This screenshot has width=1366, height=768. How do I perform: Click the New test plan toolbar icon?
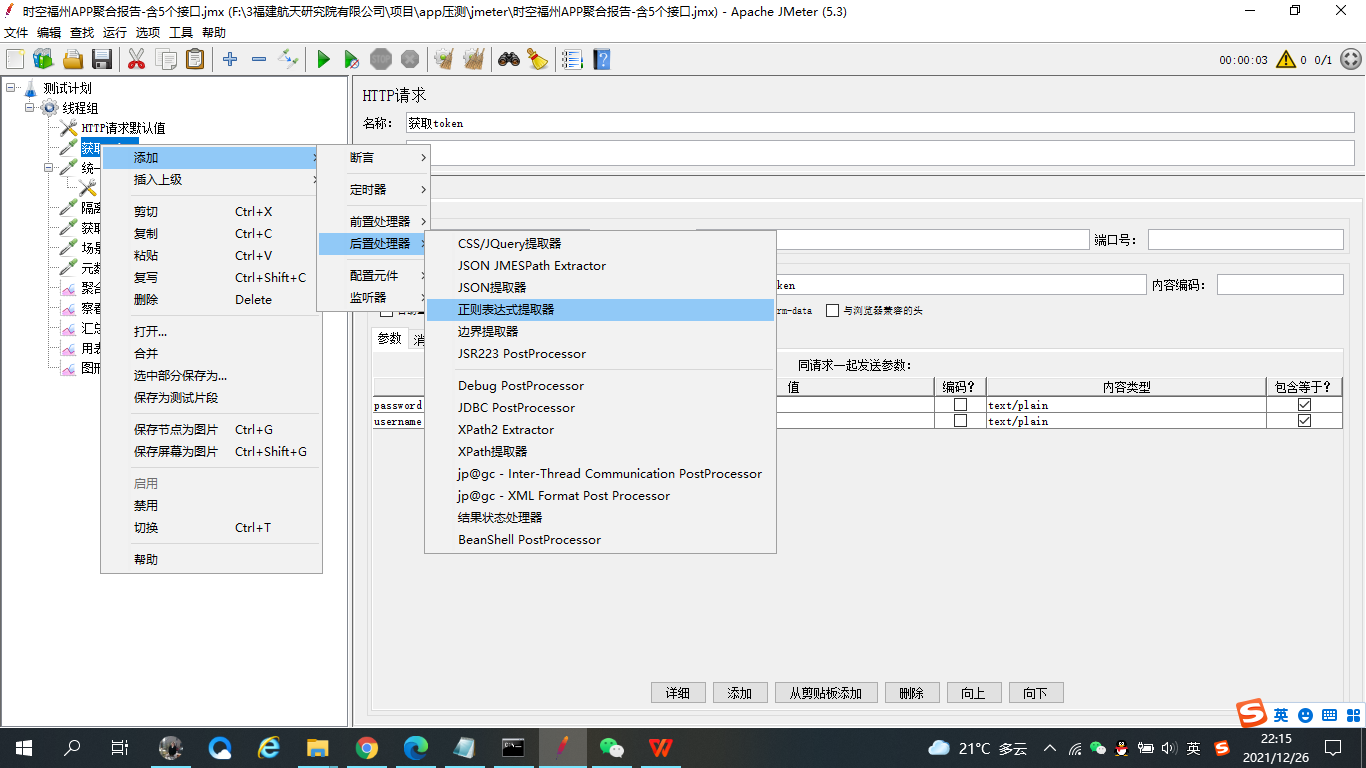[15, 60]
